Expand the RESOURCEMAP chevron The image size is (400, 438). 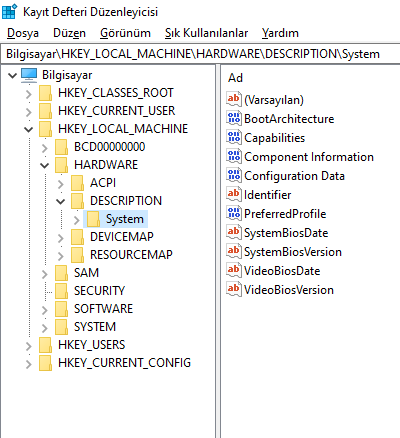[61, 256]
